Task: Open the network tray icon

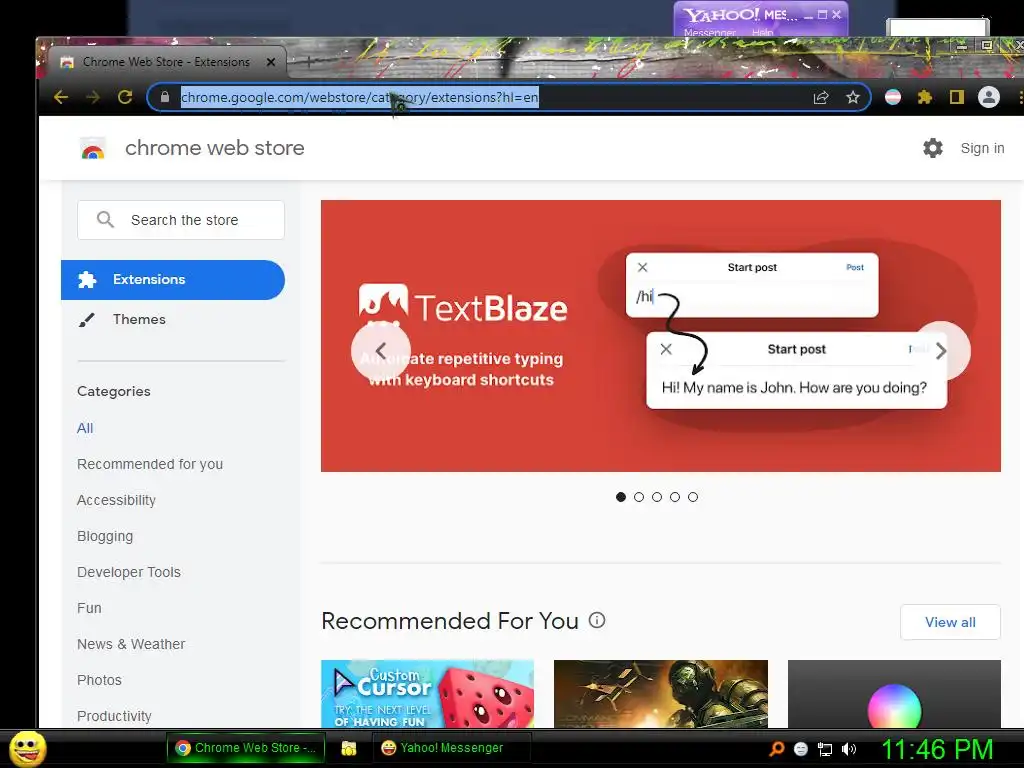Action: [825, 749]
